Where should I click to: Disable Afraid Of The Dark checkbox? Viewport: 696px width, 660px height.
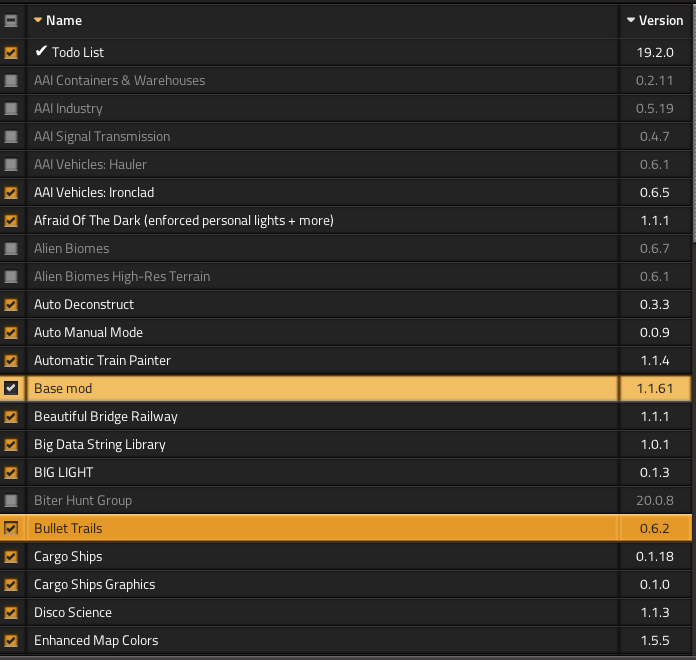tap(11, 220)
